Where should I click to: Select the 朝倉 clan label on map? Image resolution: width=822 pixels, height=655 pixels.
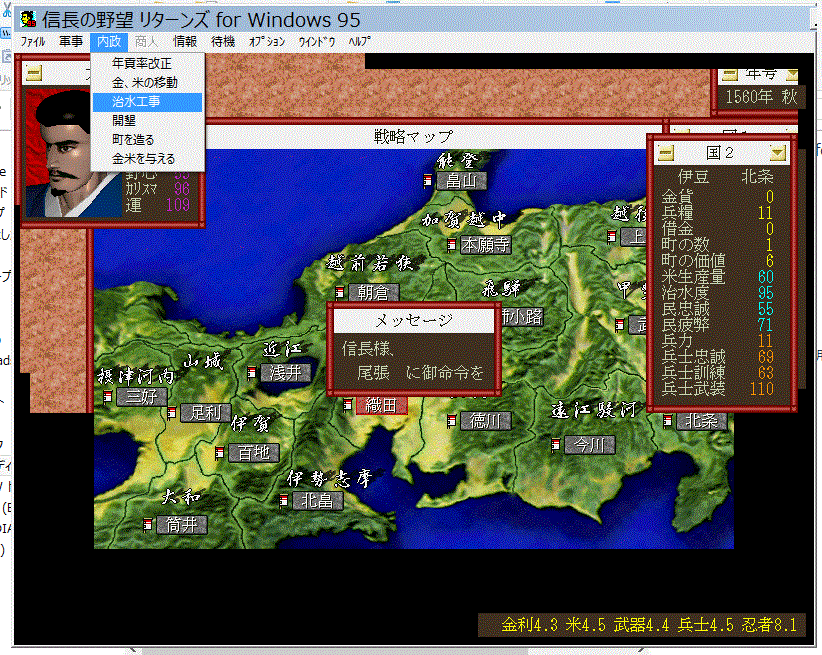374,292
